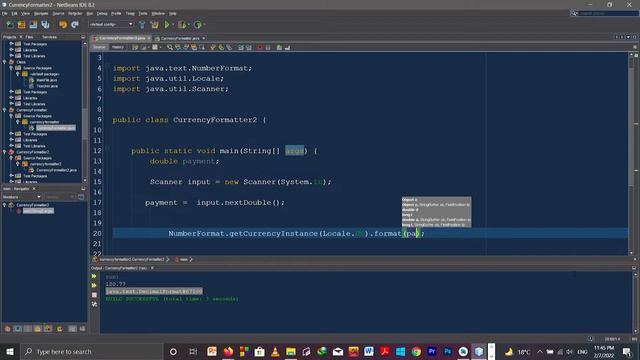Switch to the Source editor view
This screenshot has height=360, width=640.
pos(99,47)
